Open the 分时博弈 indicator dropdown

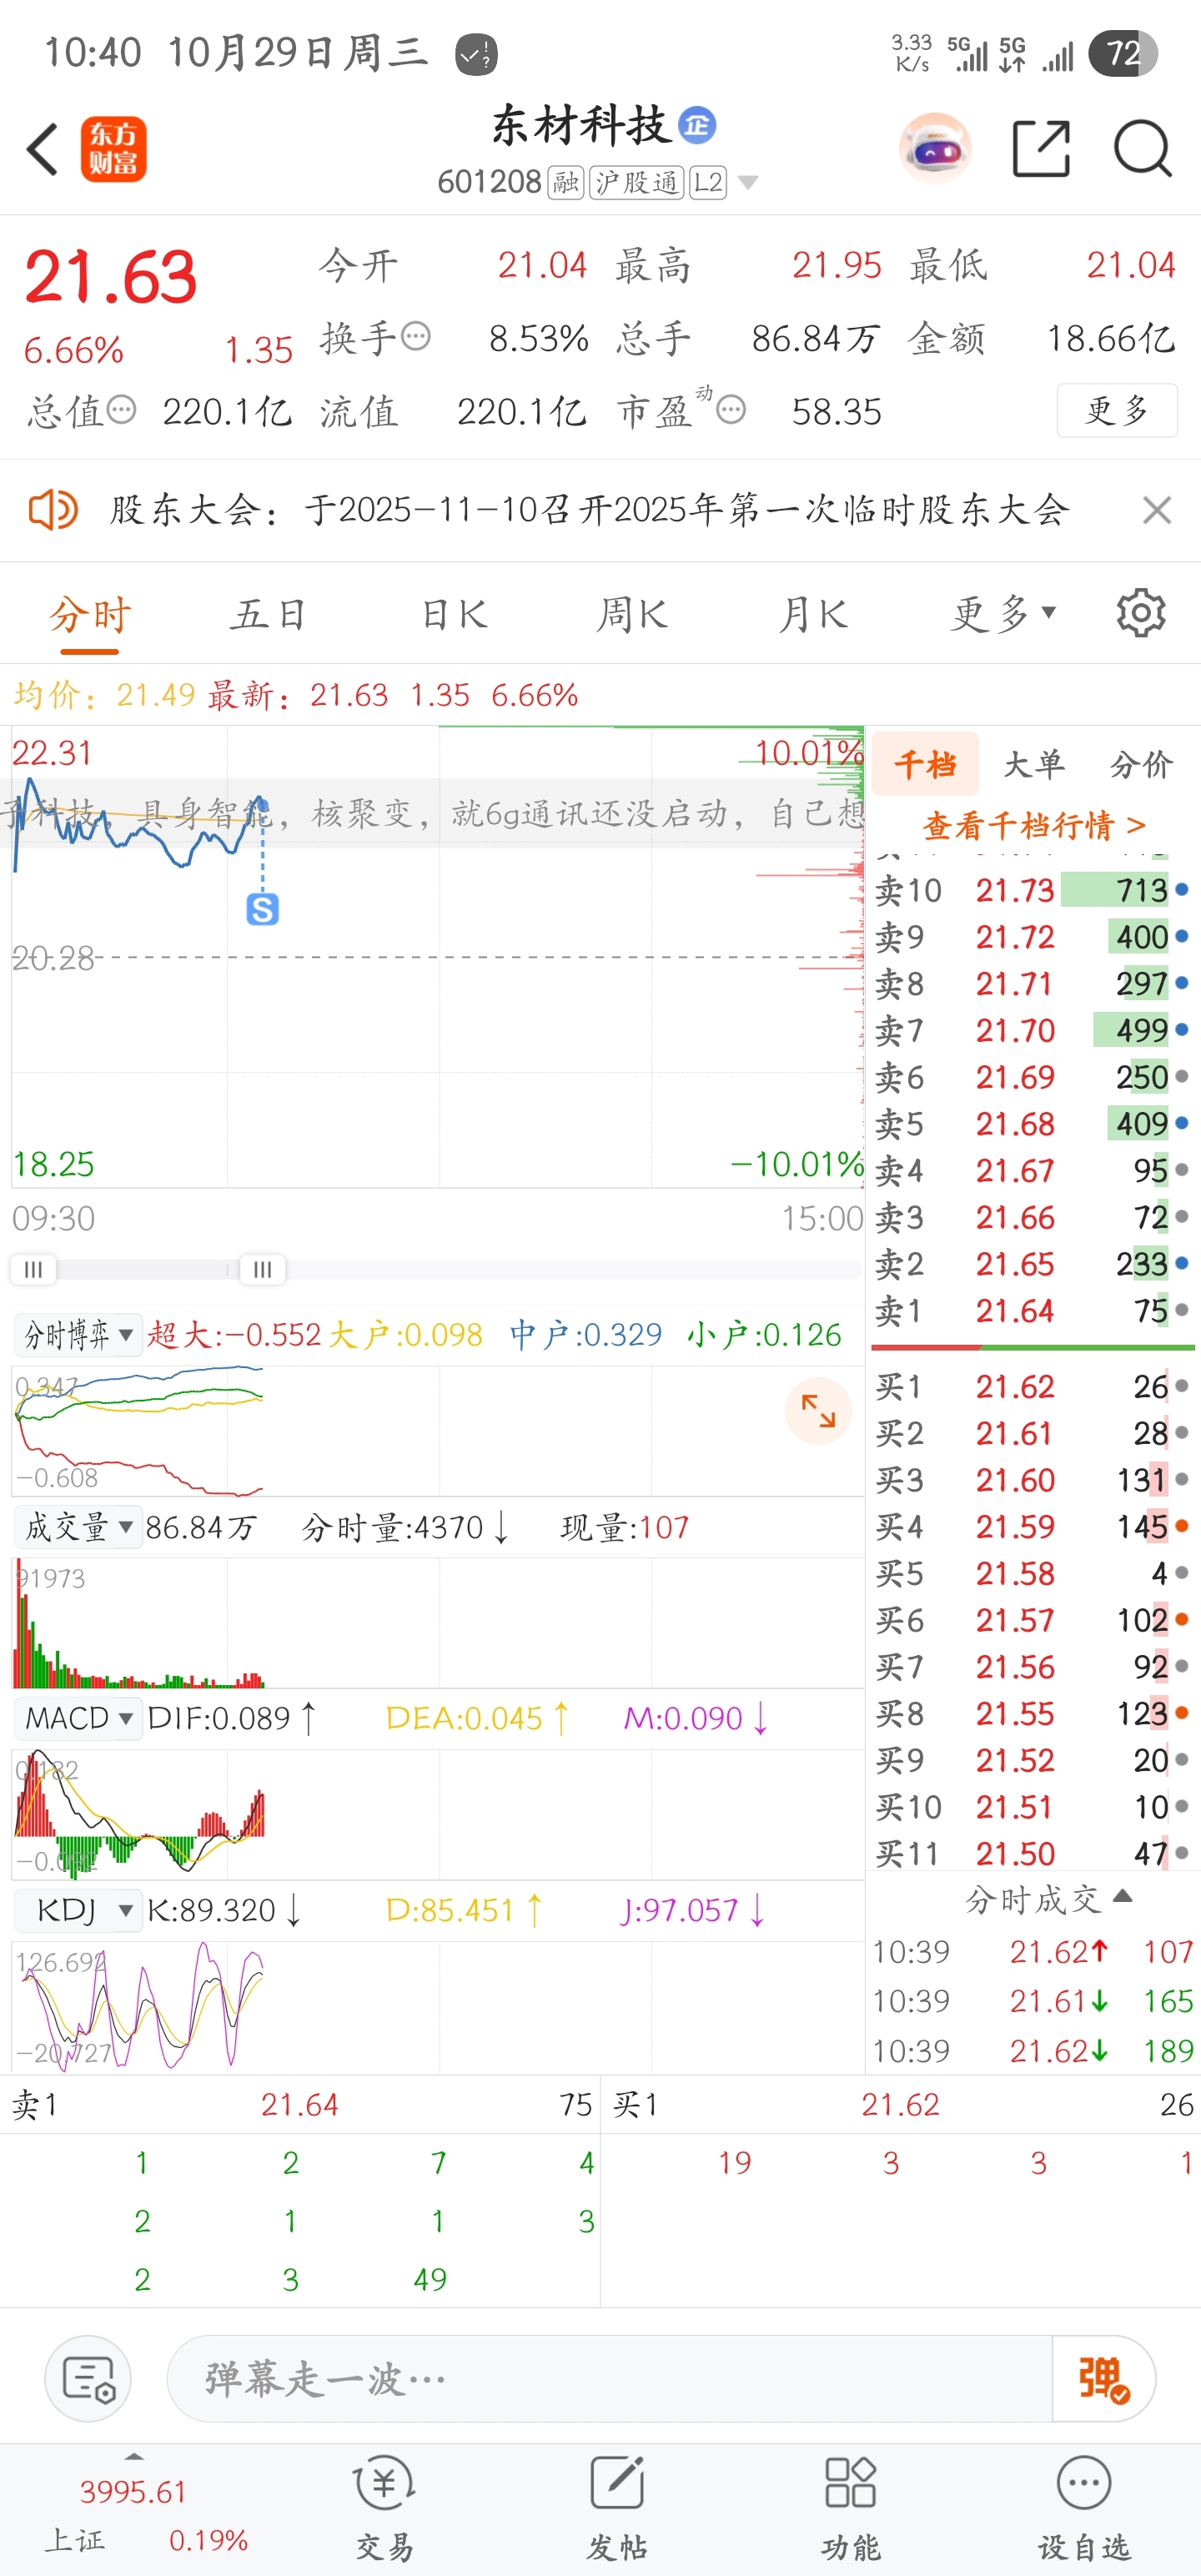point(78,1334)
